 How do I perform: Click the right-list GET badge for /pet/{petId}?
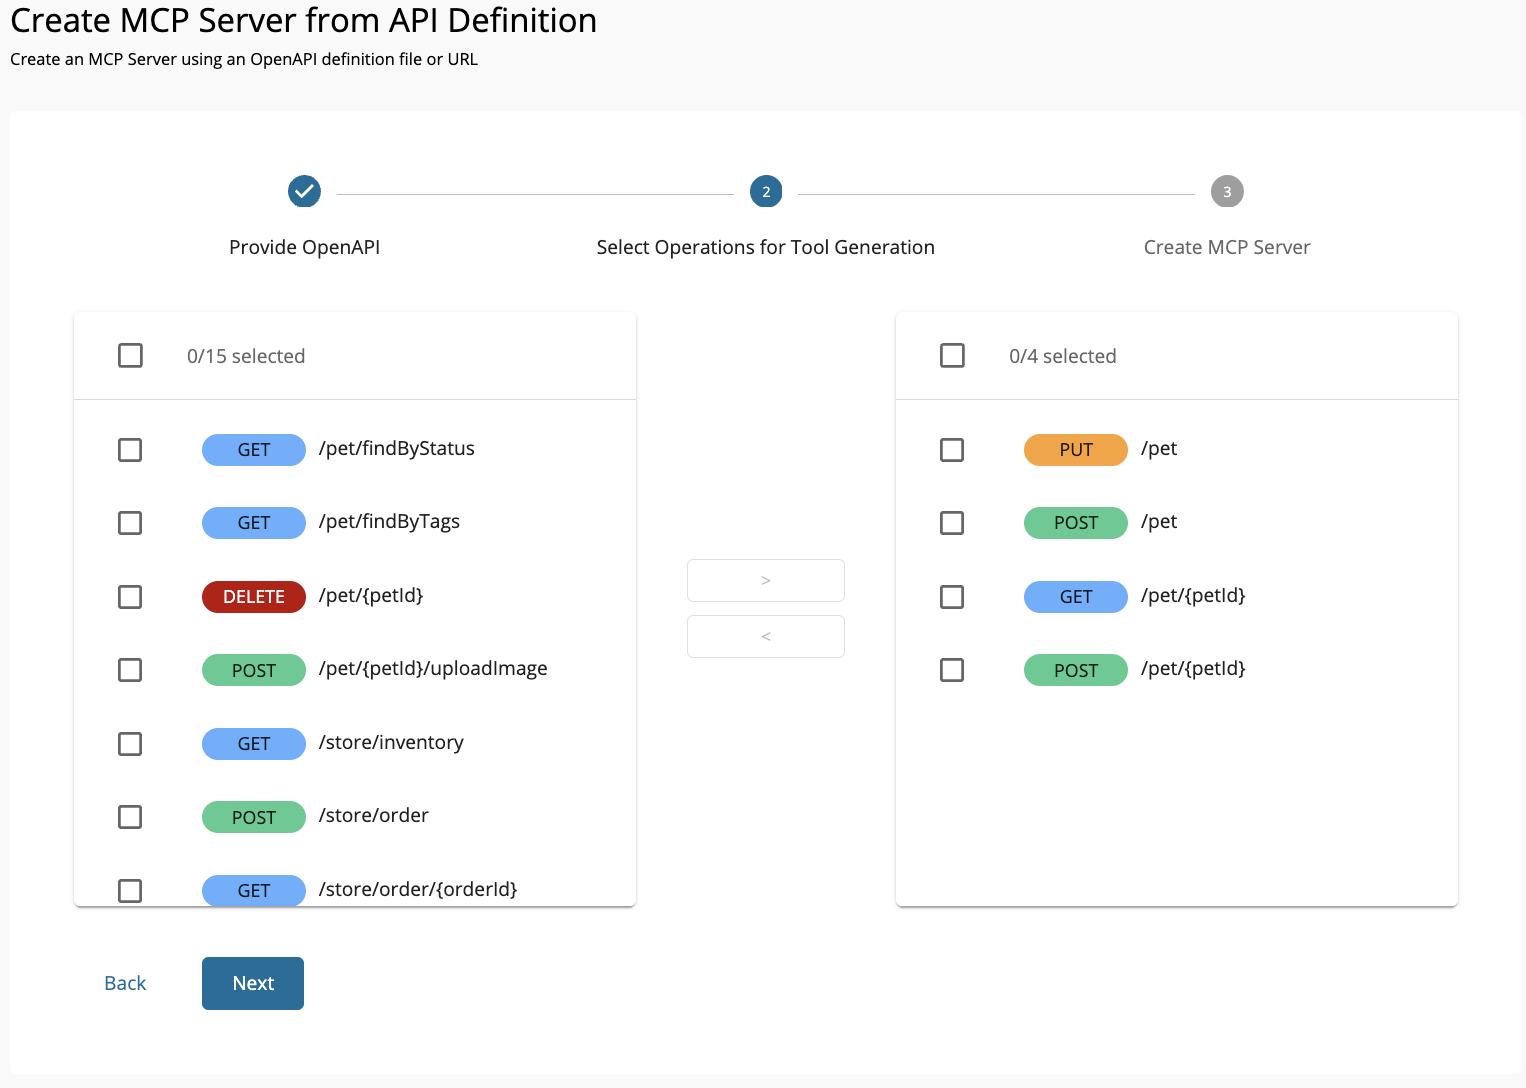coord(1076,596)
